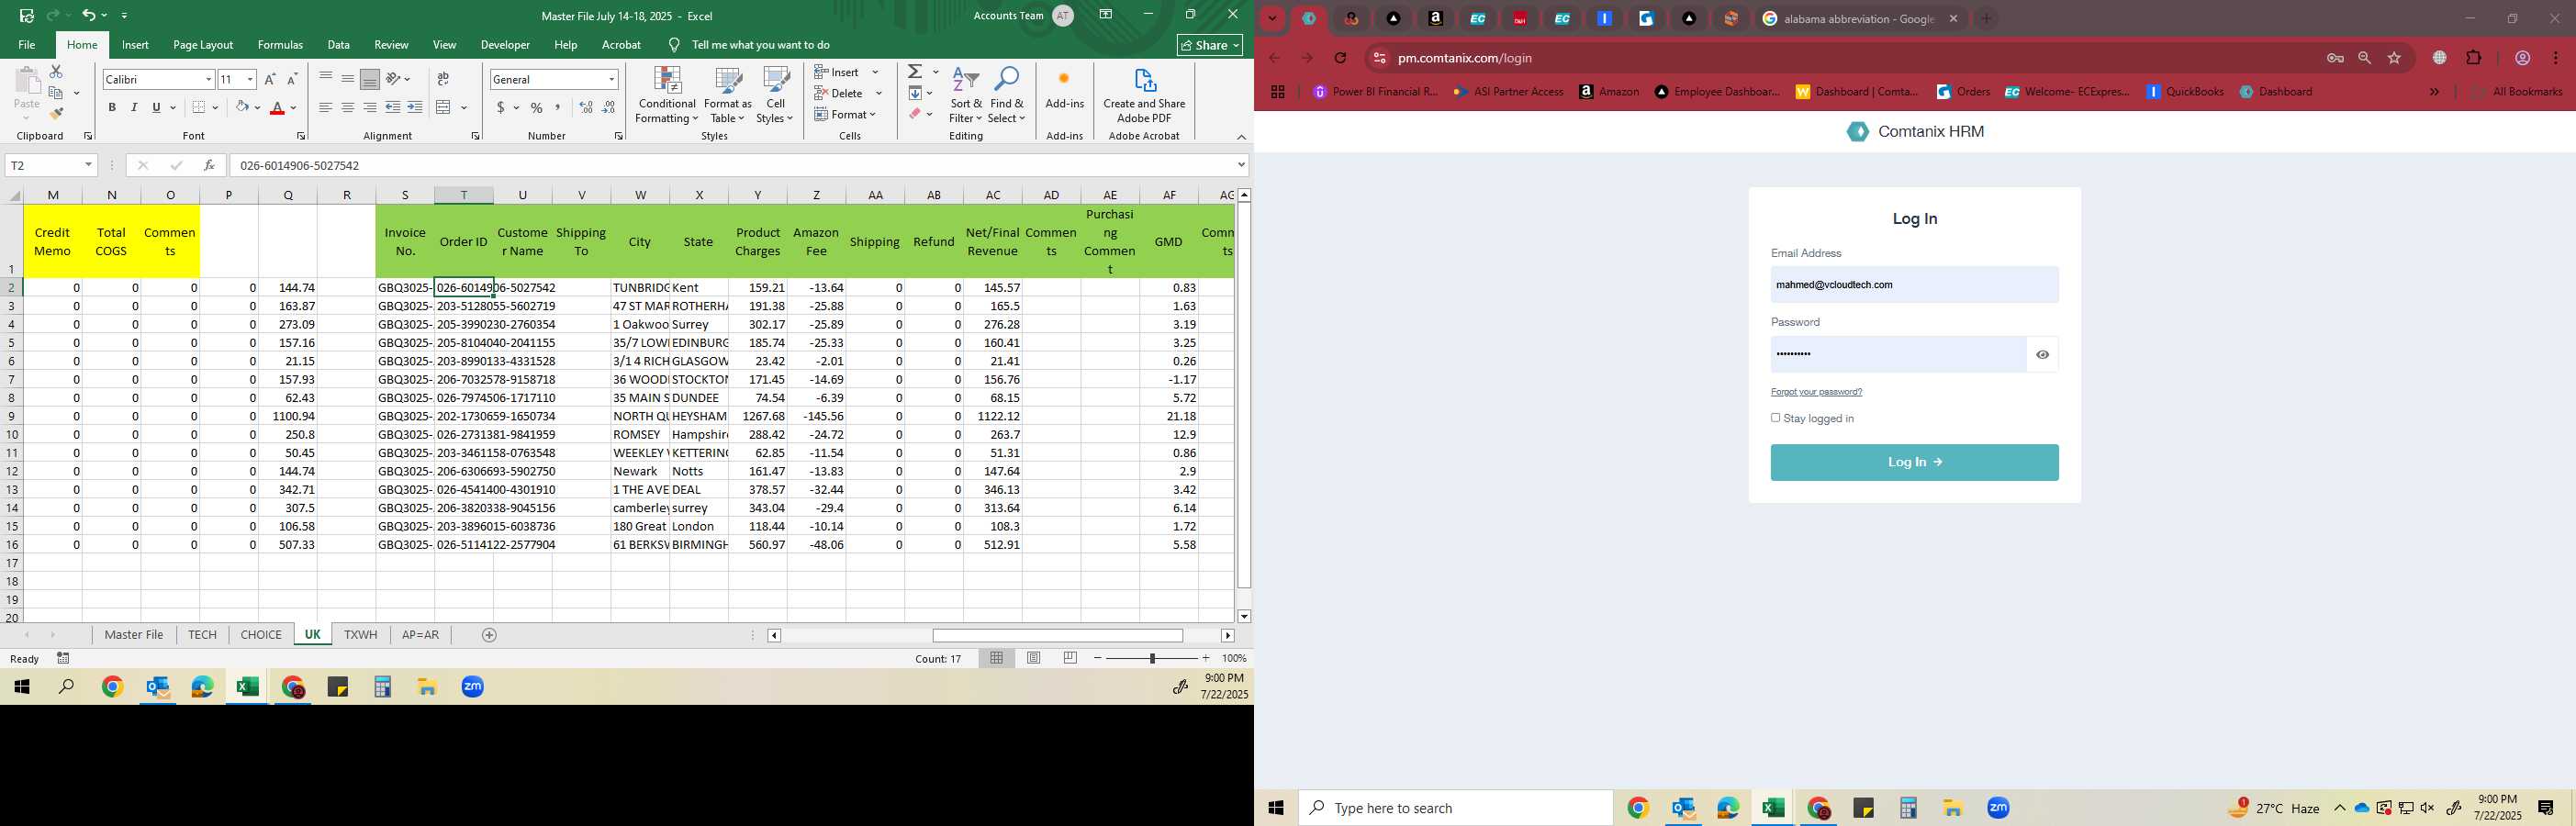Open the Formulas ribbon tab

280,45
